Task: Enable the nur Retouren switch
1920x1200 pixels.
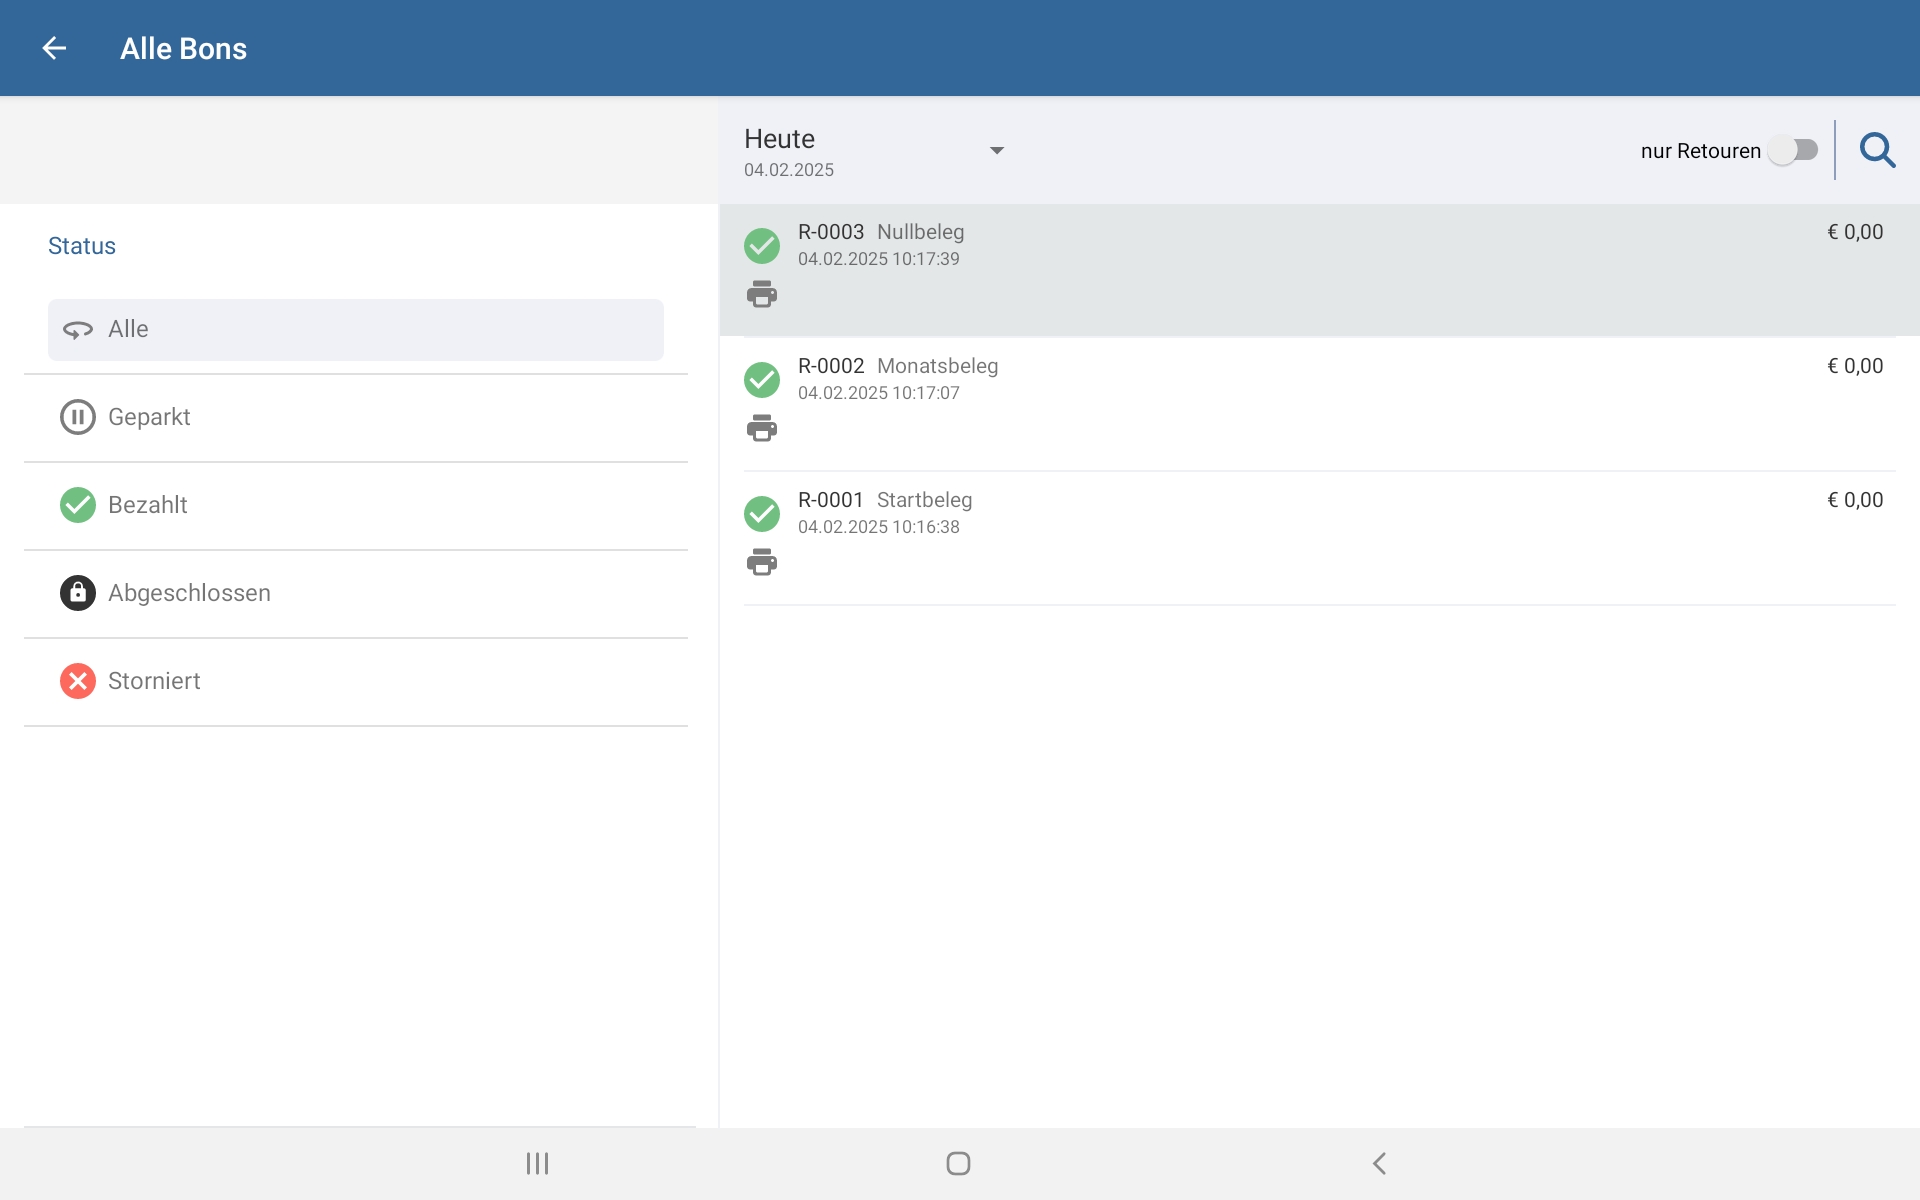Action: 1792,150
